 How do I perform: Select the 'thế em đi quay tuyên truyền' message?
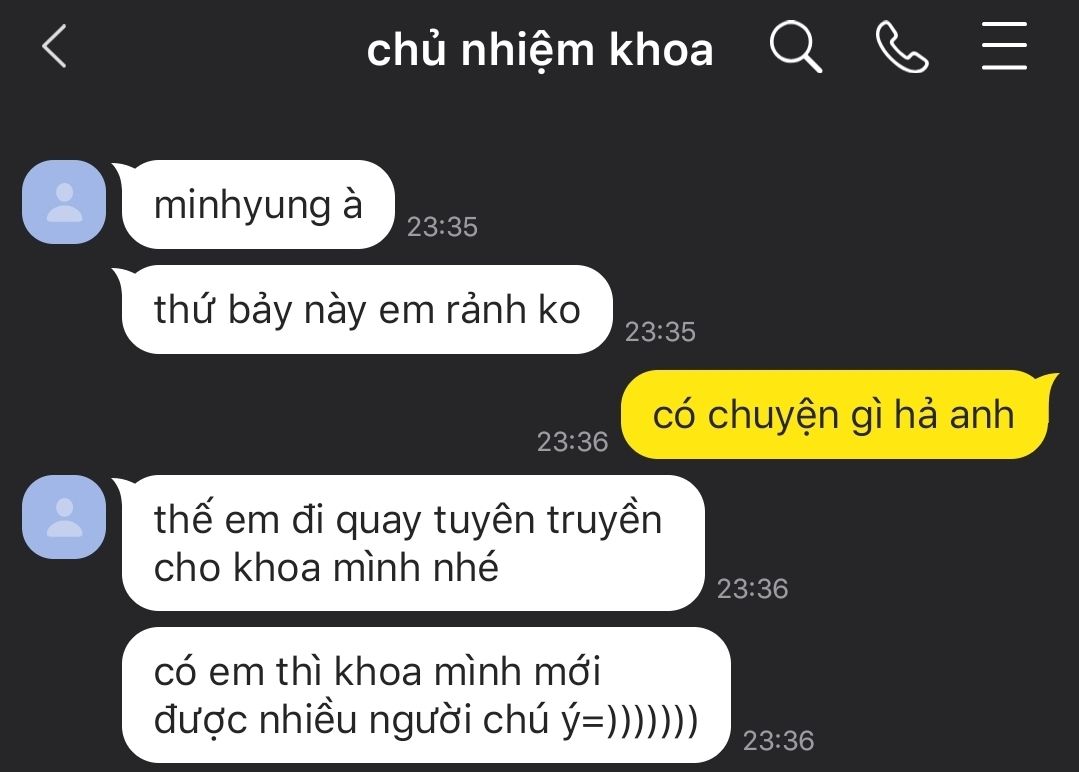tap(413, 543)
